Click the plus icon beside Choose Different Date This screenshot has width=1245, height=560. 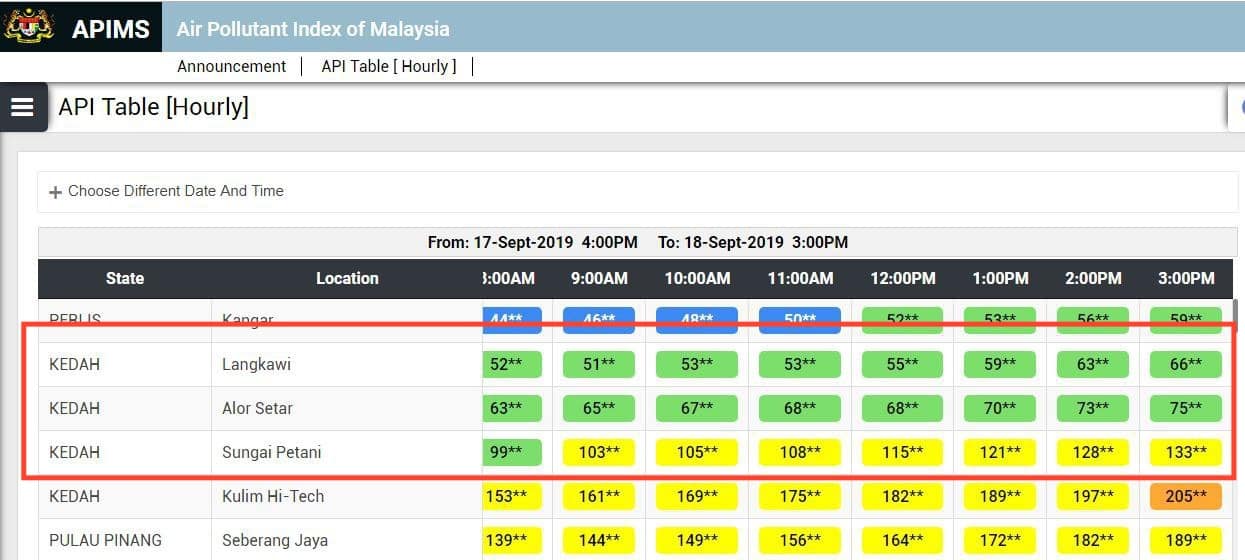coord(55,192)
